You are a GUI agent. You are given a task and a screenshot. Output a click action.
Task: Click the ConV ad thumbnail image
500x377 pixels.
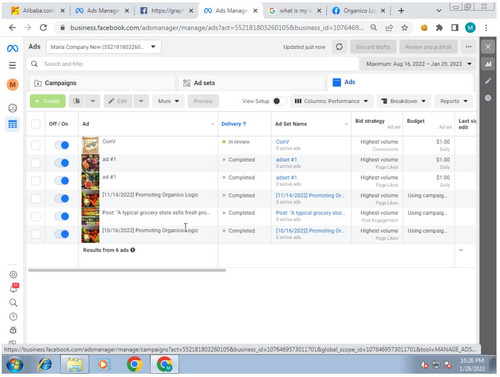coord(90,145)
